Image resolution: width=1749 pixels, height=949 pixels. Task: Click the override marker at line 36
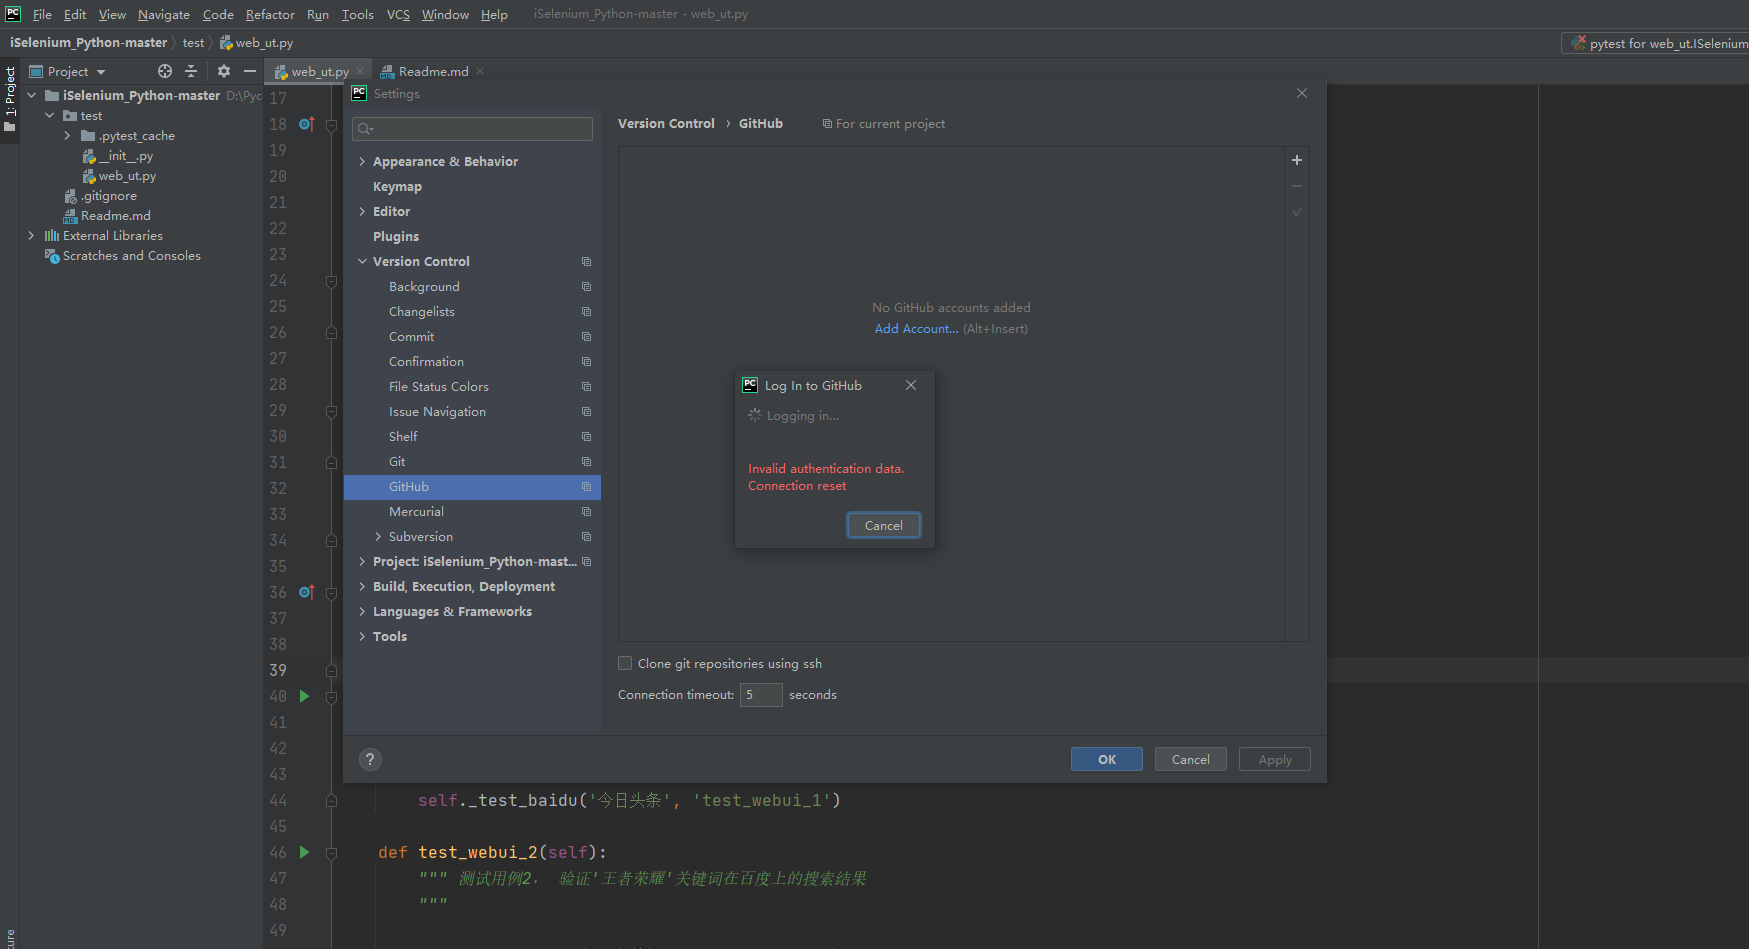(307, 592)
